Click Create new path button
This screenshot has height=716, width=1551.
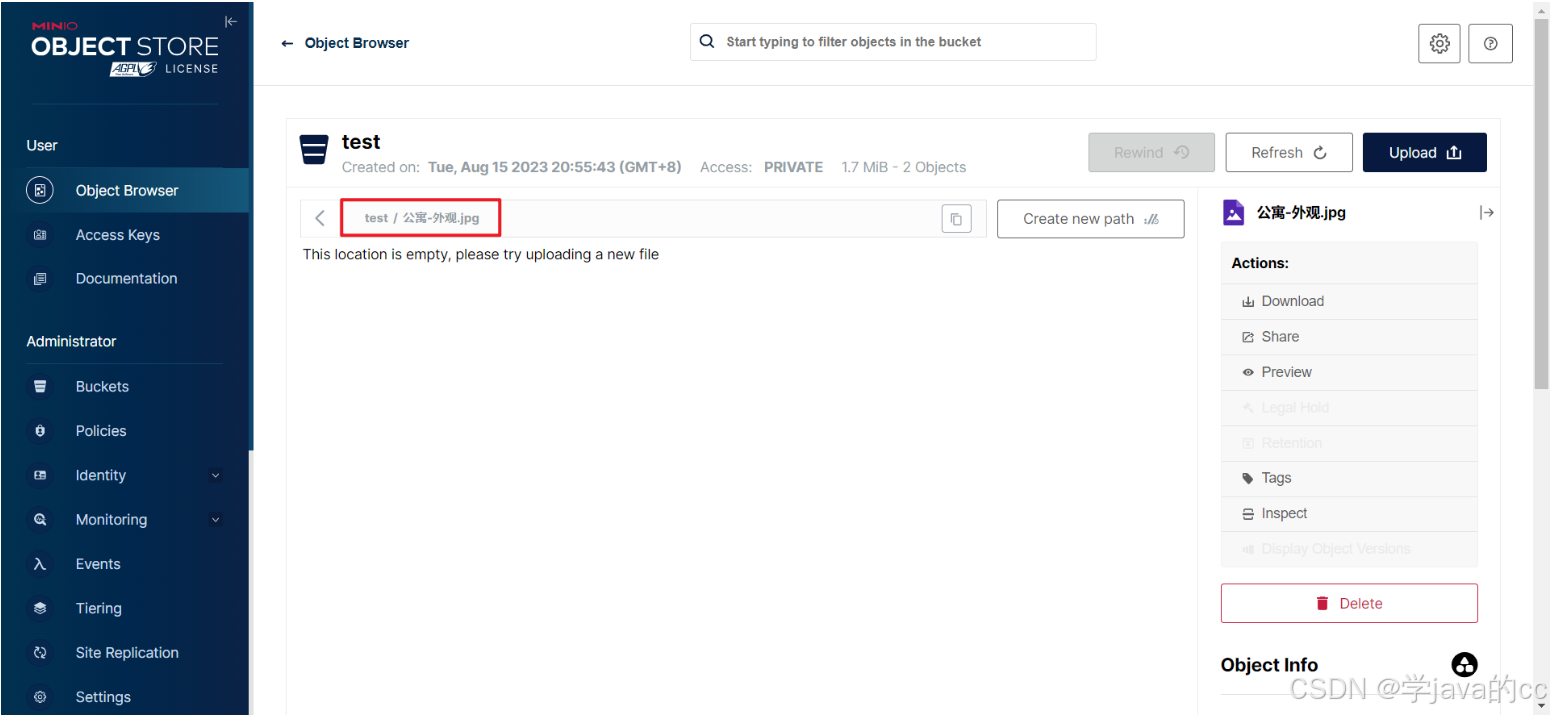1091,219
